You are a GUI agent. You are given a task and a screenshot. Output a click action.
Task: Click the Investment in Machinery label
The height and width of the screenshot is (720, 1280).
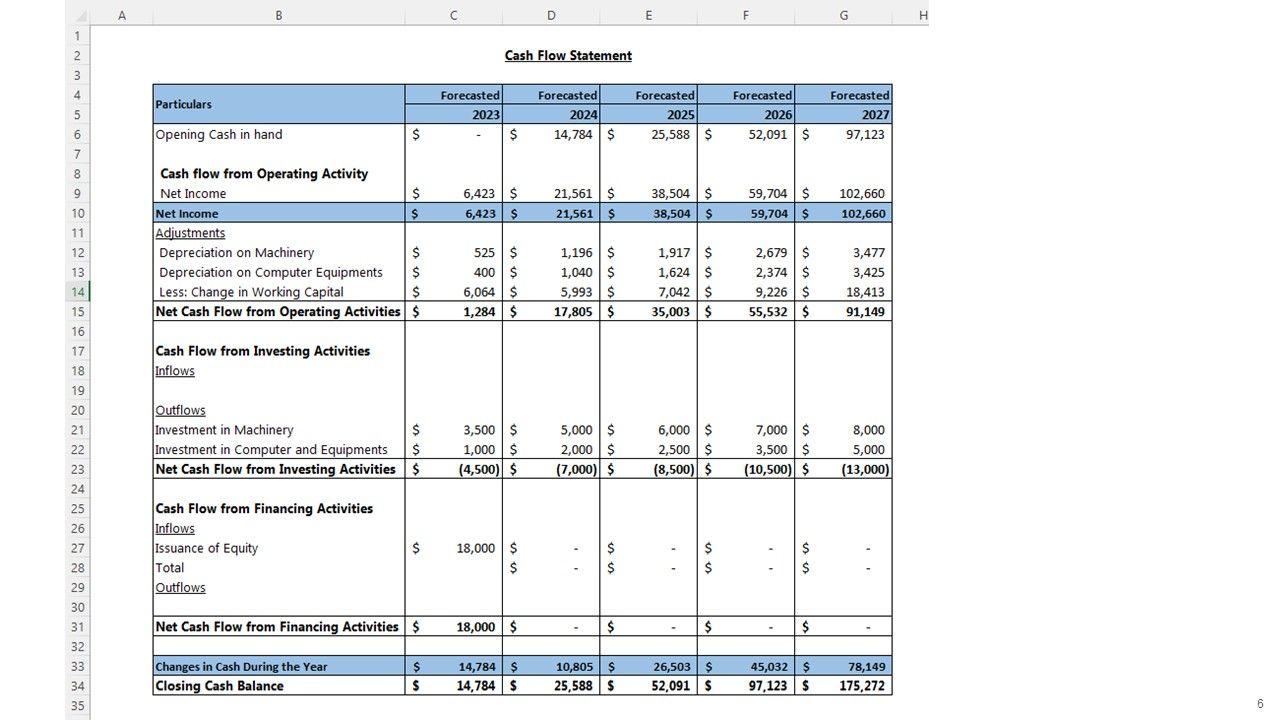pyautogui.click(x=224, y=430)
